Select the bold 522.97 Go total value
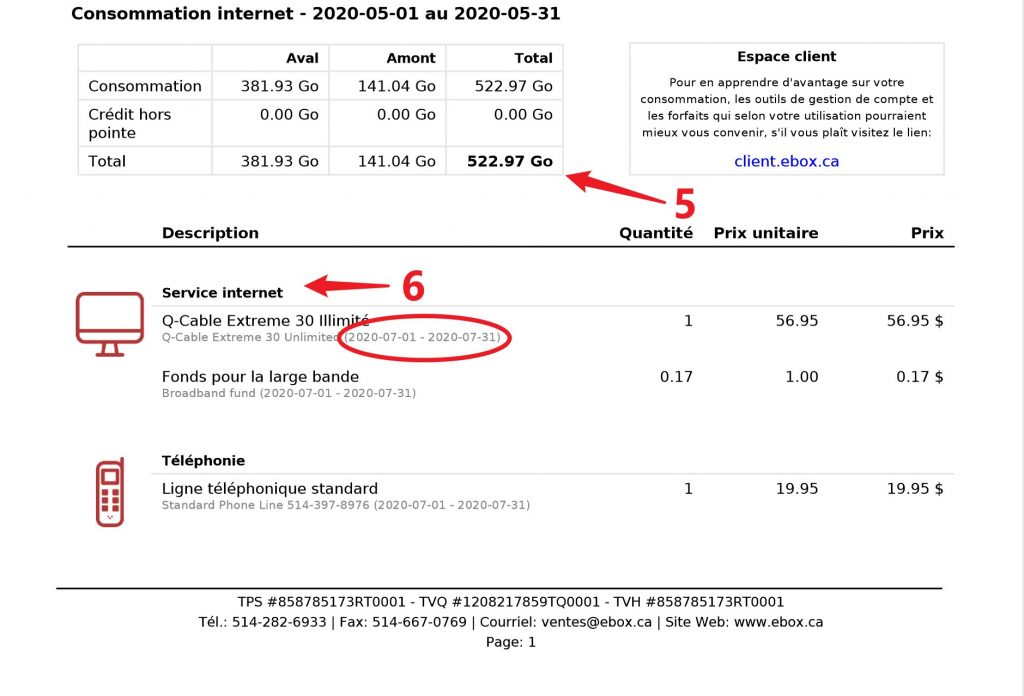 coord(510,161)
